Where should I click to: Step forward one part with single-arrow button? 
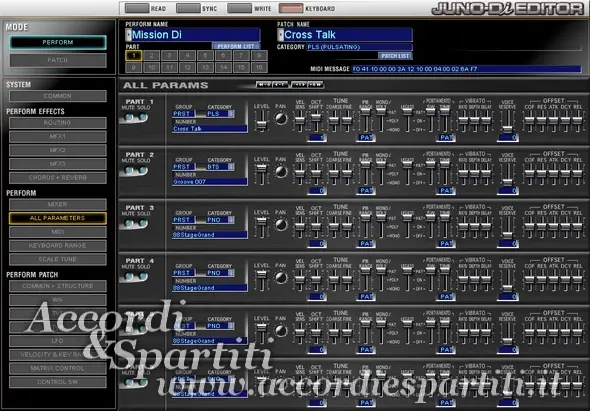click(x=299, y=85)
